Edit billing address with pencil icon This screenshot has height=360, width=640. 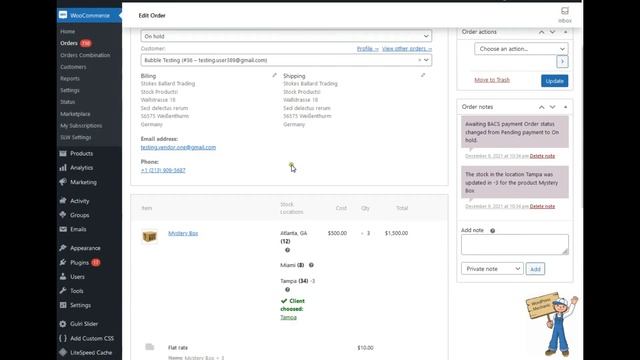[274, 76]
